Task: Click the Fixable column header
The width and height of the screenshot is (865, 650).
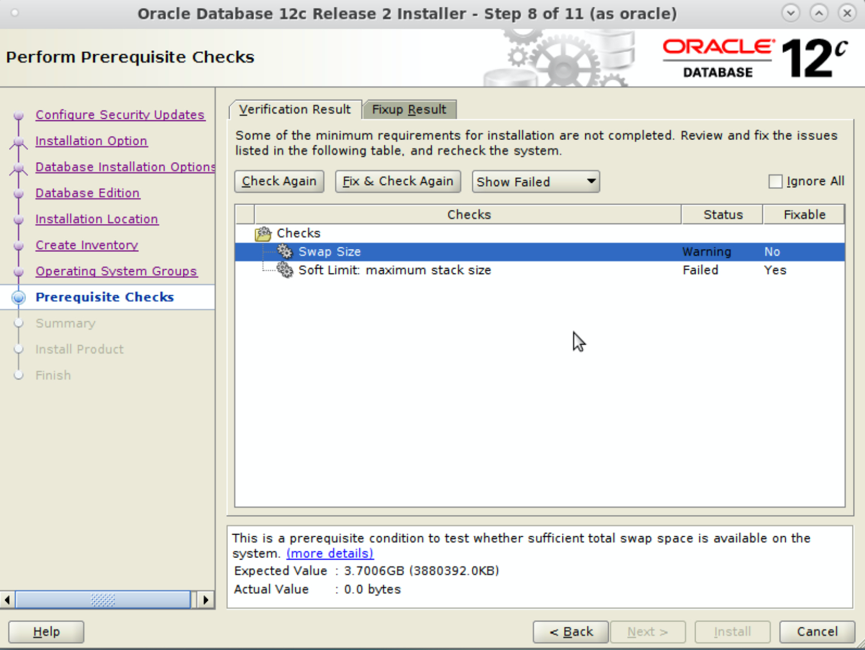Action: point(804,215)
